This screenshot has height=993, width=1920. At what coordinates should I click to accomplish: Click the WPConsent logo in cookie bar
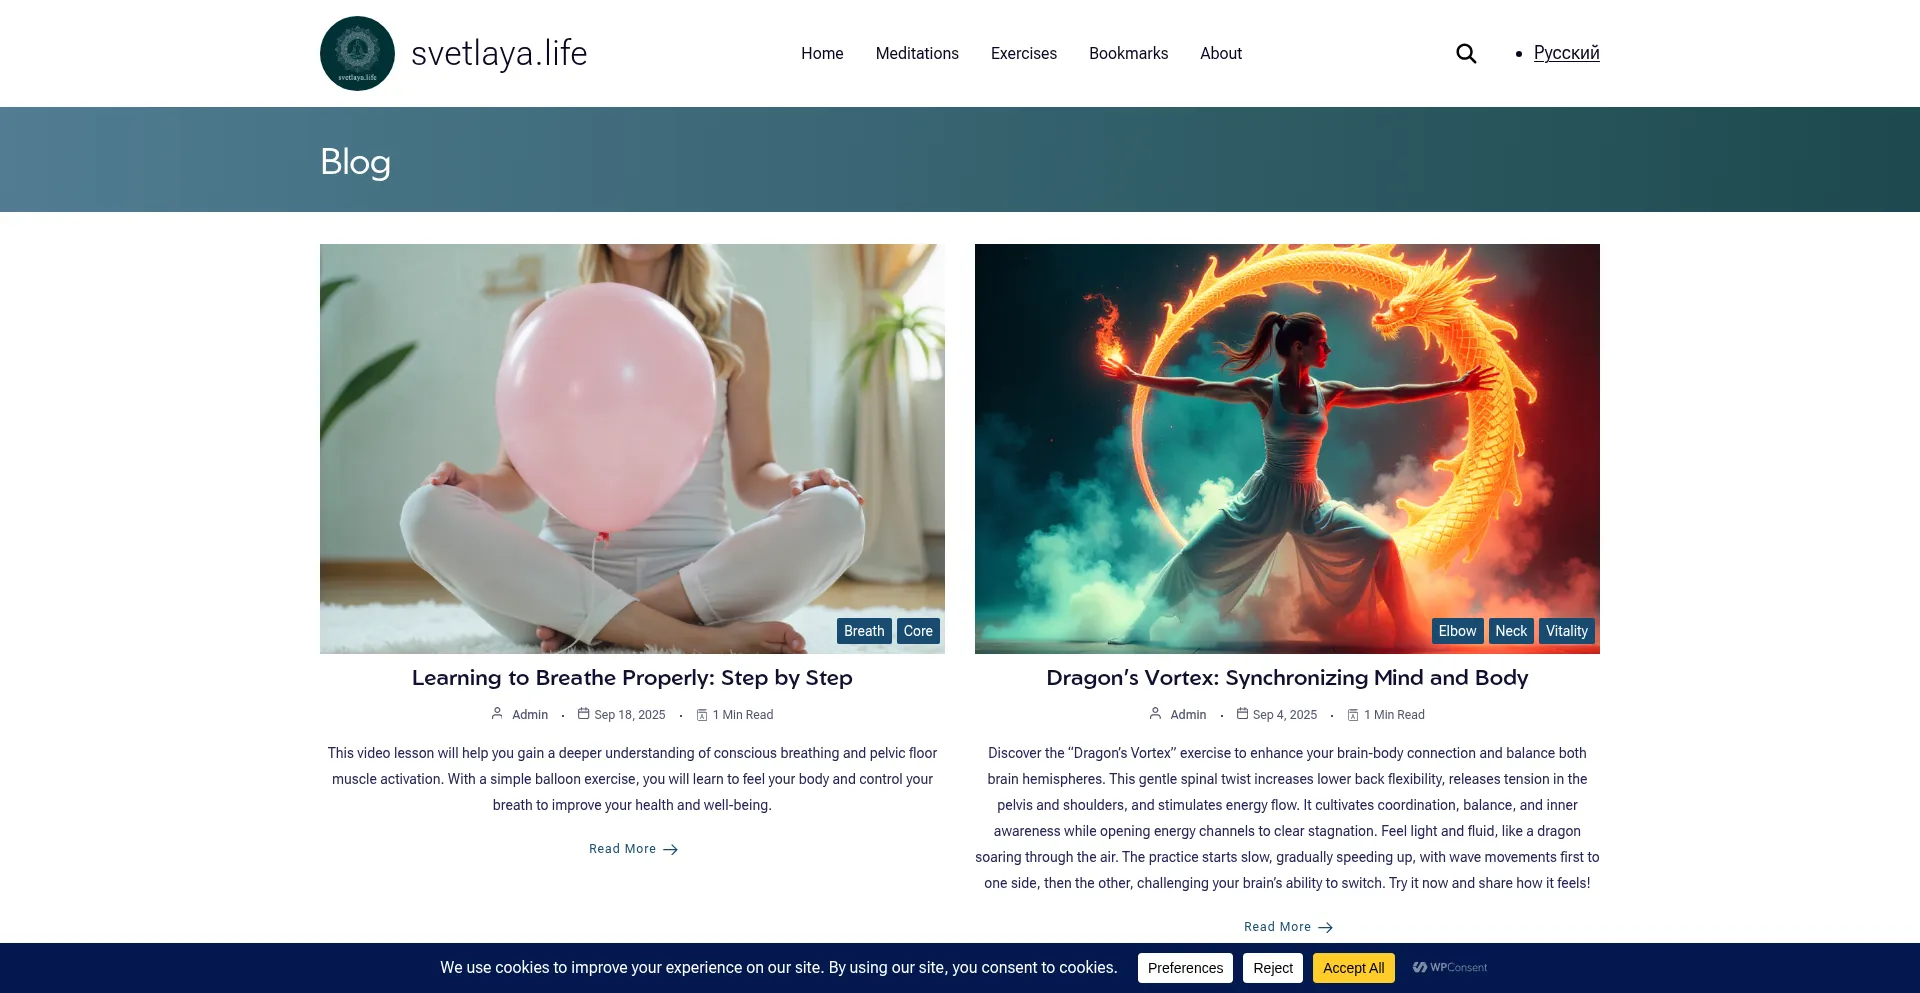coord(1450,968)
